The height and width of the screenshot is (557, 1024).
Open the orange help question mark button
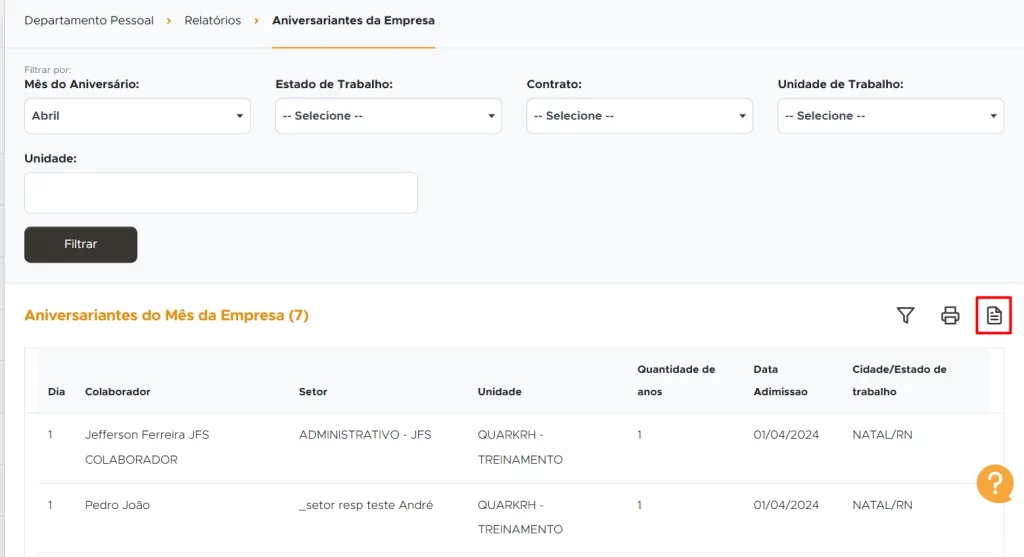click(x=994, y=484)
